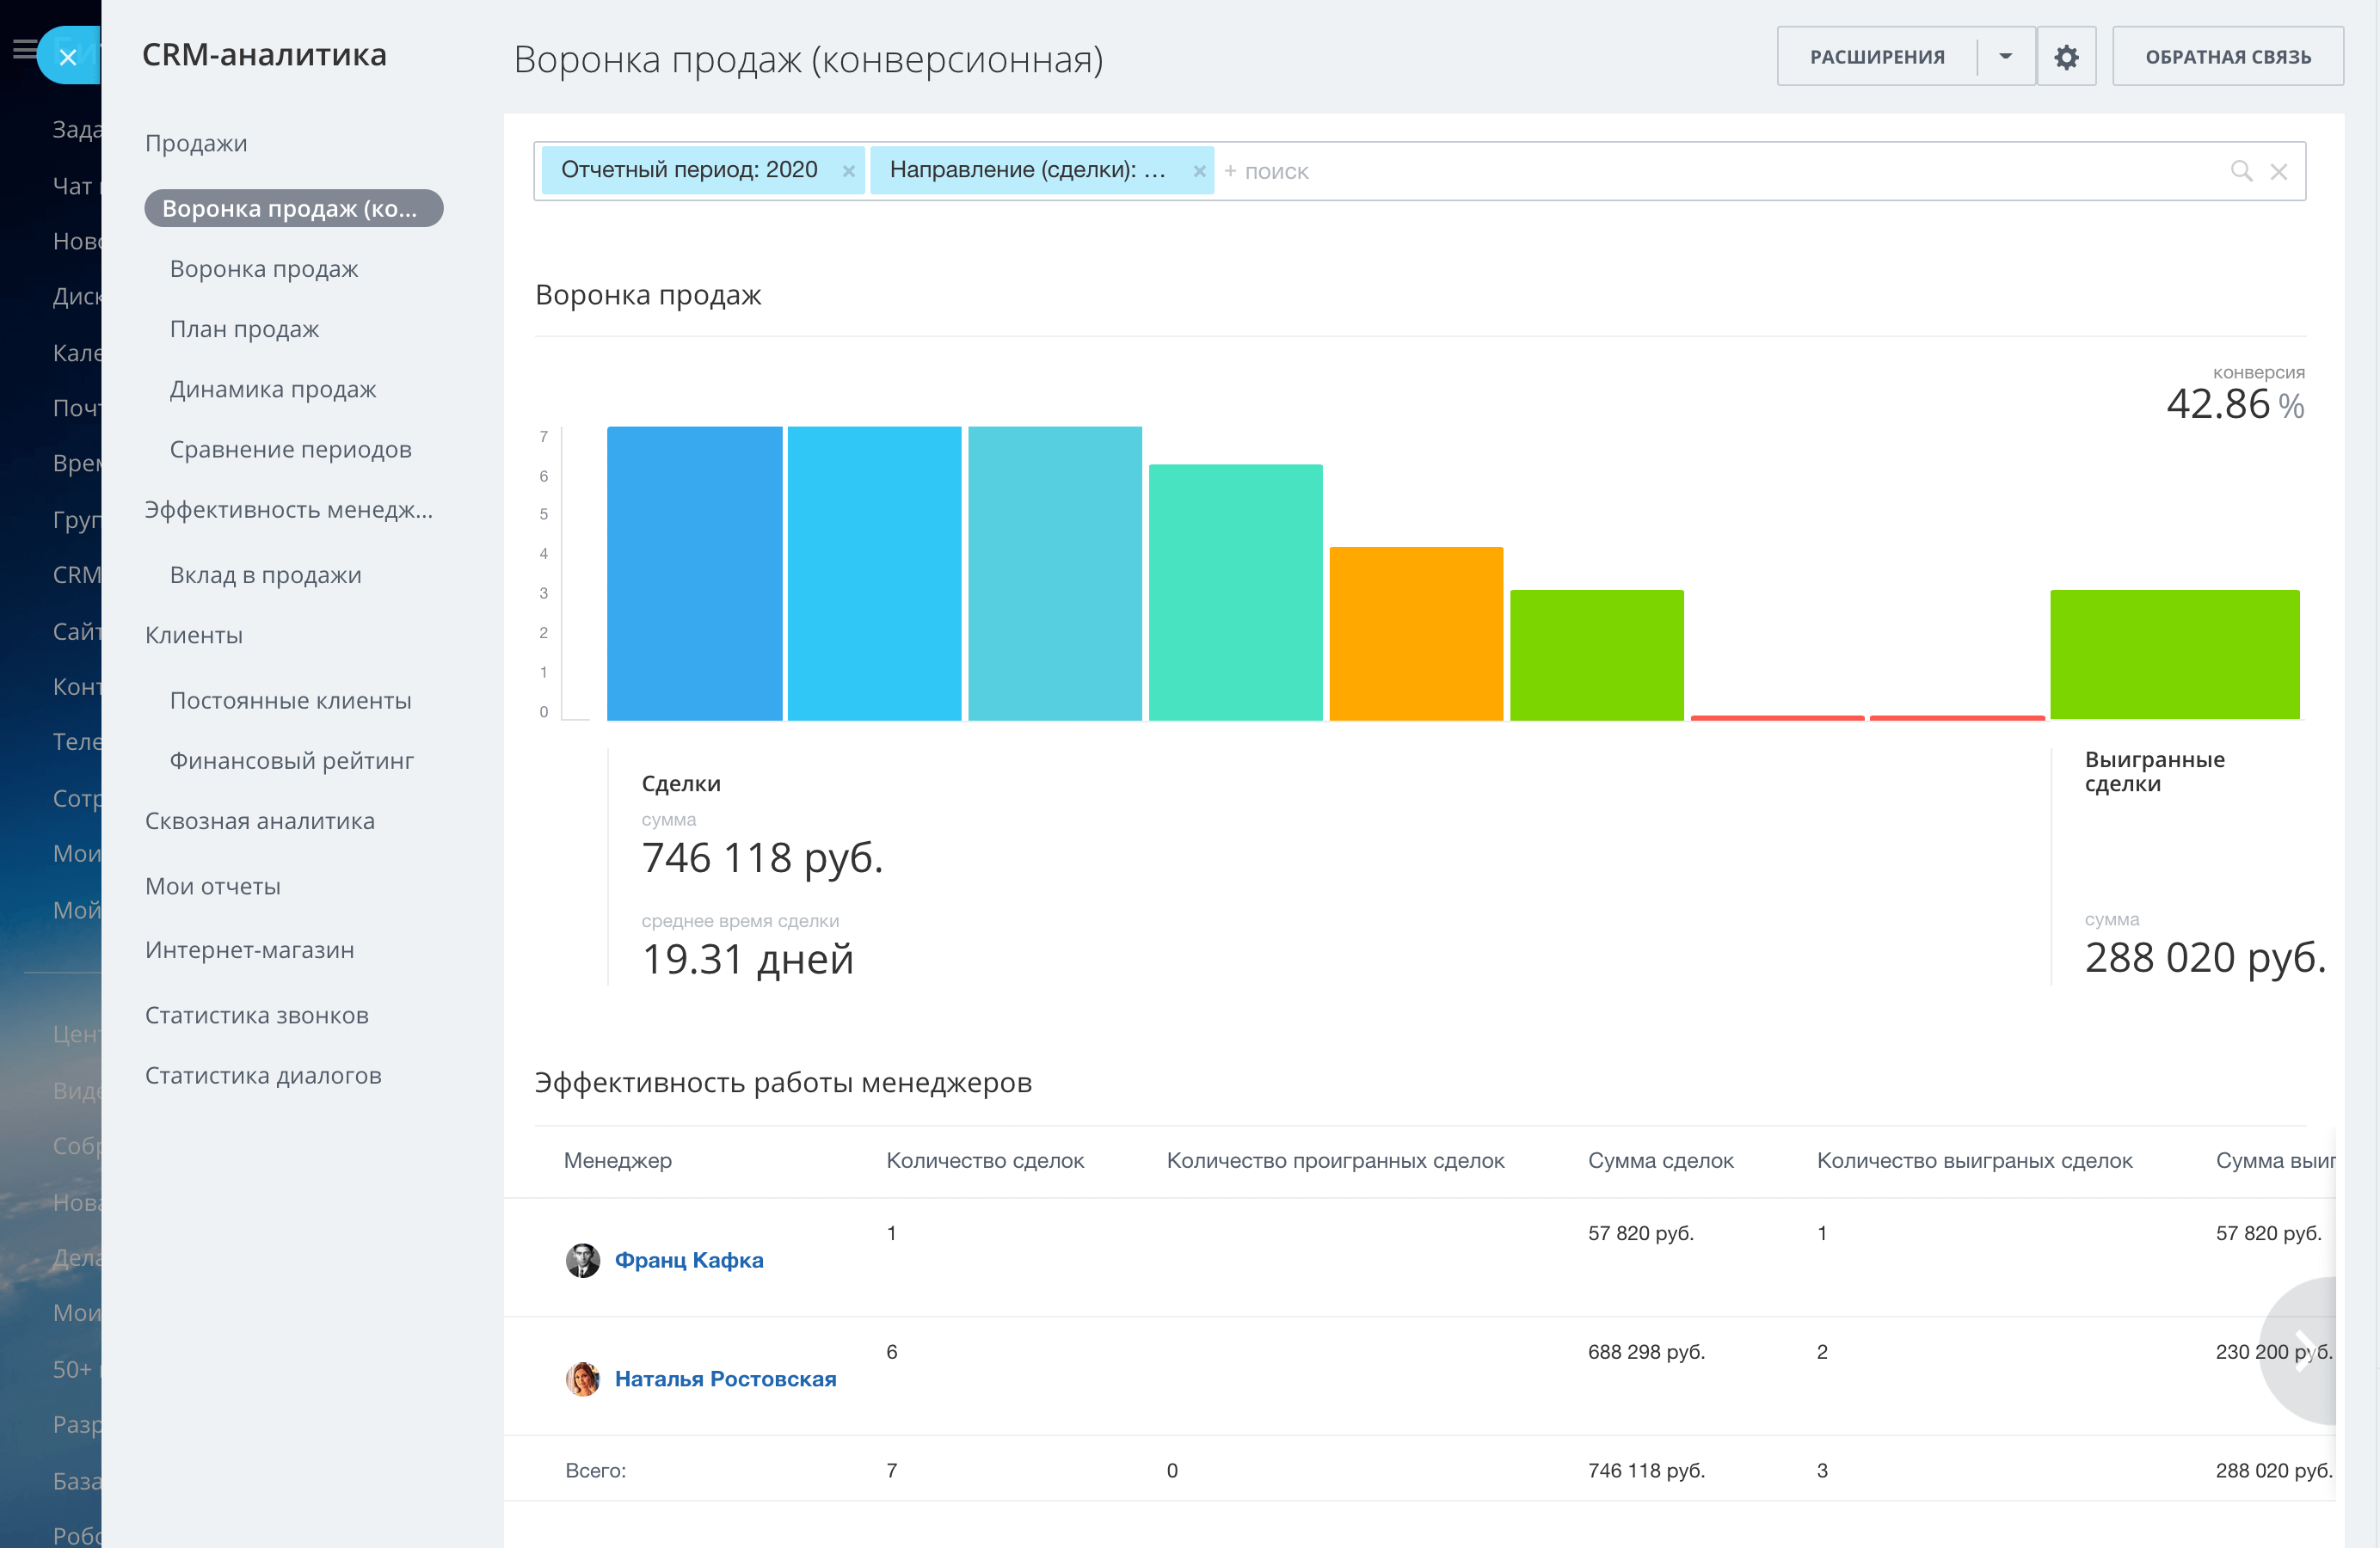Click the Сумма сделок column header

click(x=1660, y=1160)
